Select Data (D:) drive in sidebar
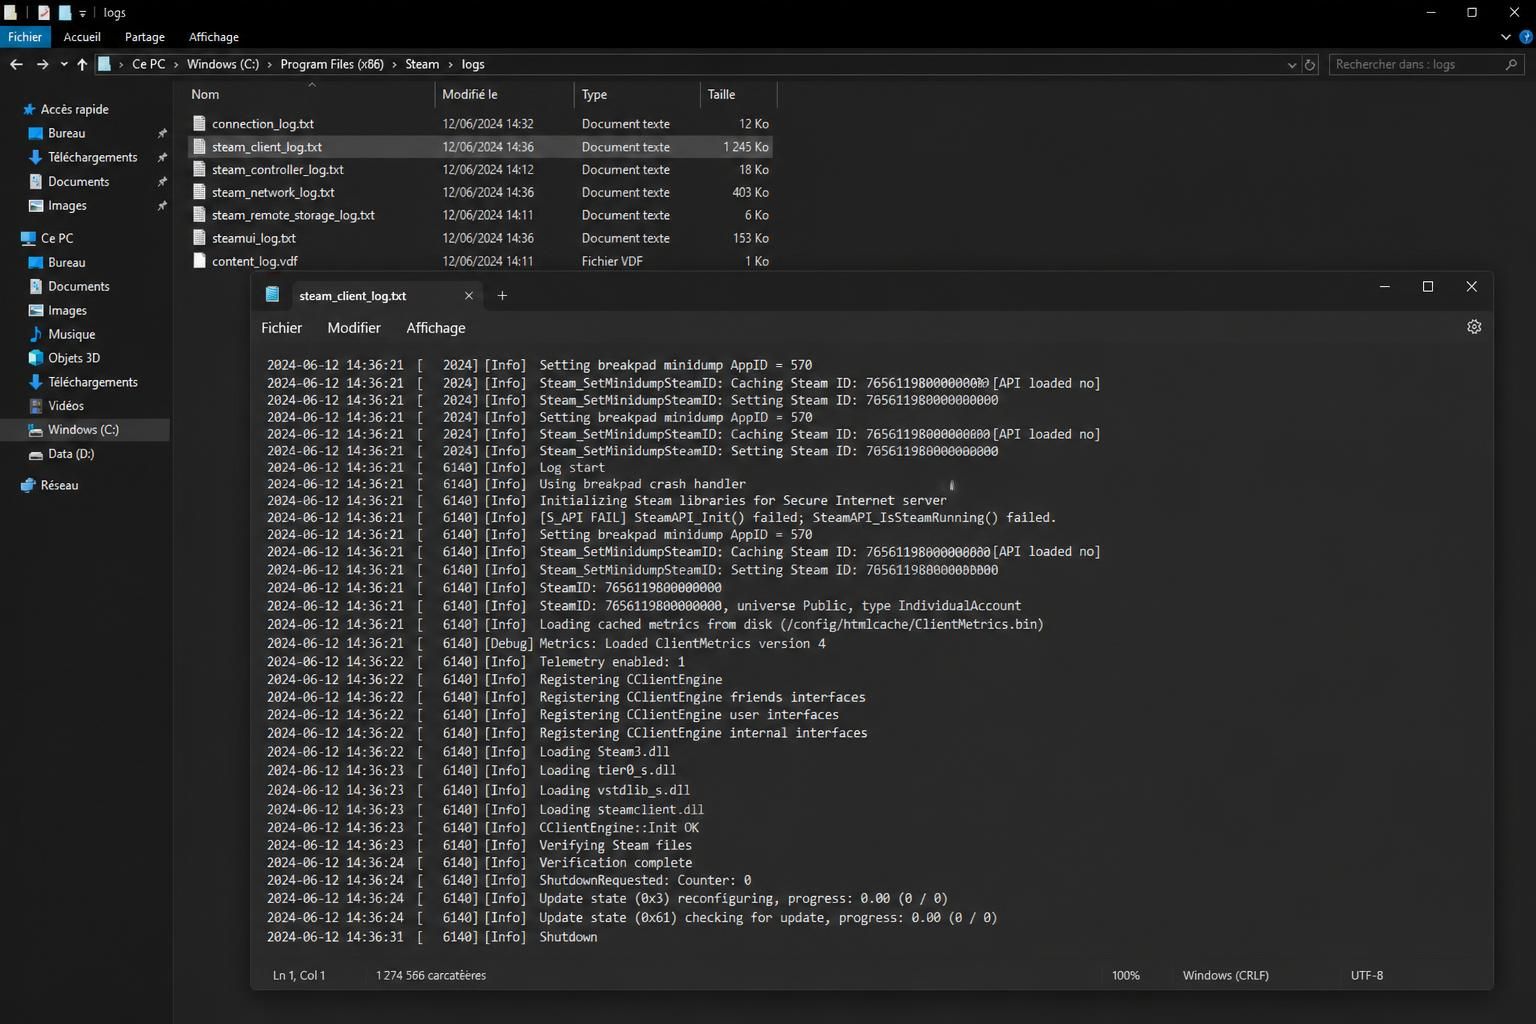 (x=71, y=454)
